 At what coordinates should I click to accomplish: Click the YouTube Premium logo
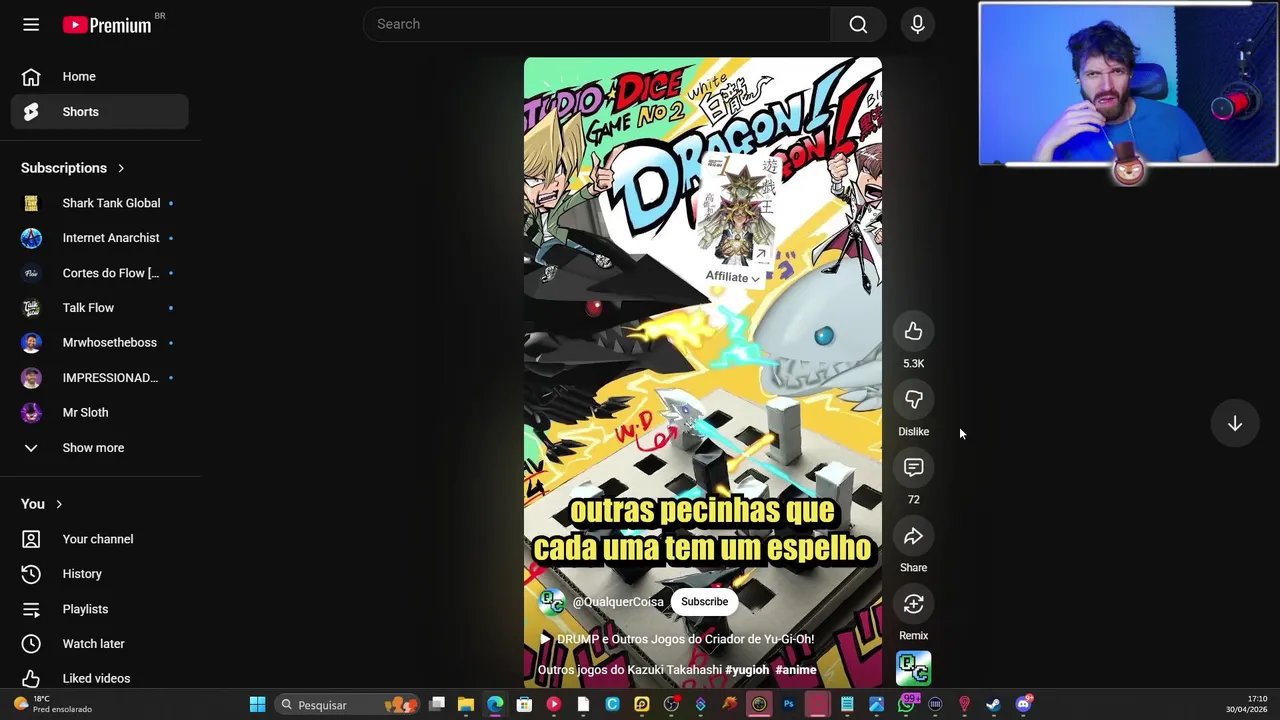(x=108, y=24)
